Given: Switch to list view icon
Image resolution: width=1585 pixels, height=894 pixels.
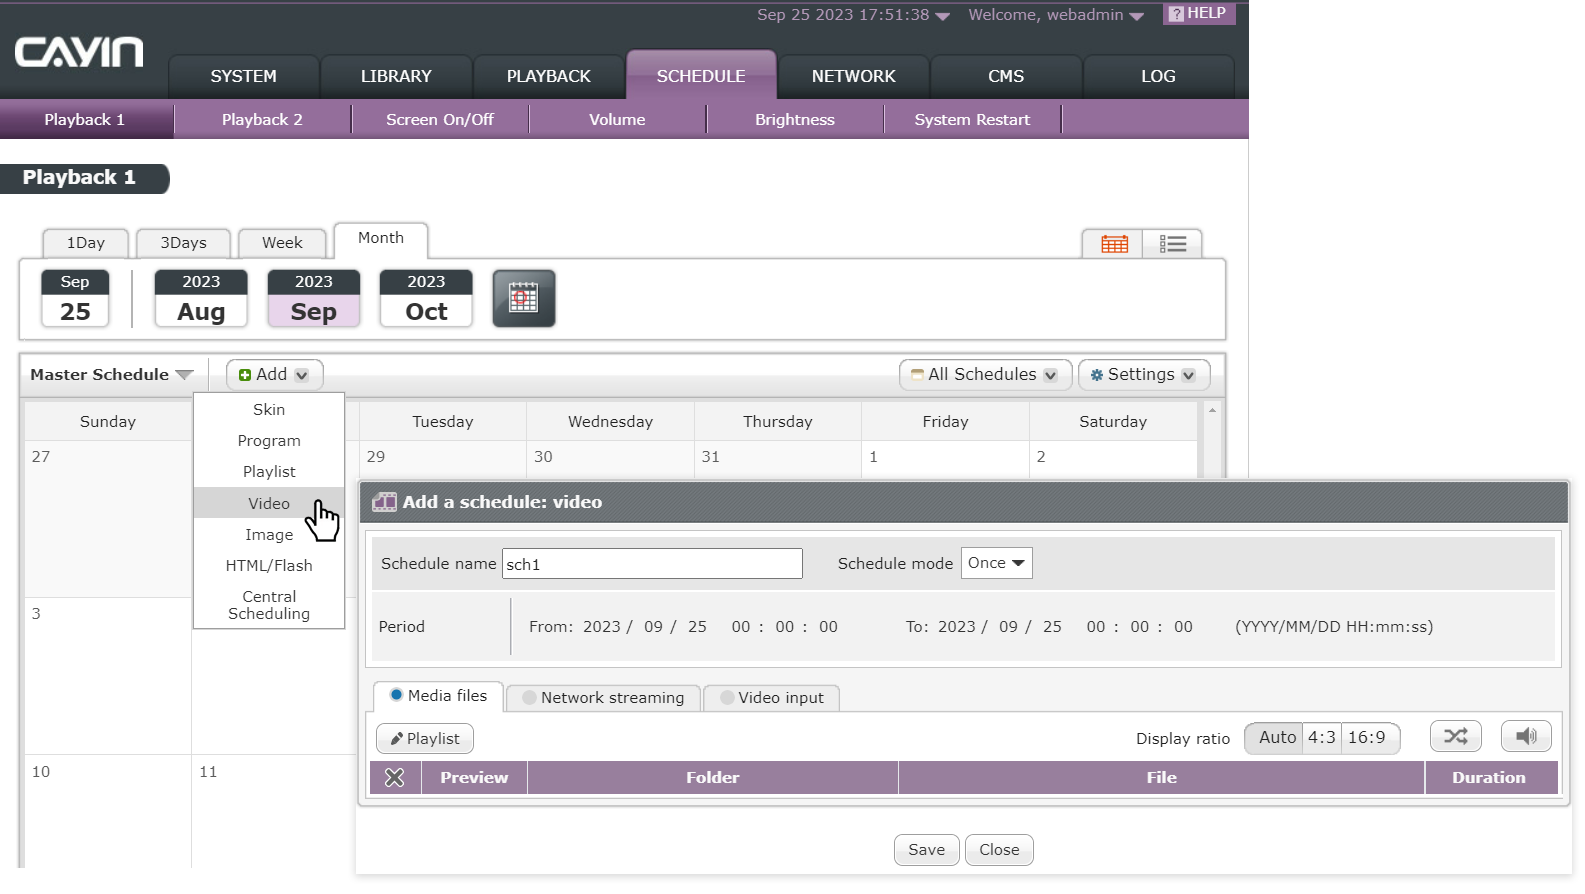Looking at the screenshot, I should 1172,244.
